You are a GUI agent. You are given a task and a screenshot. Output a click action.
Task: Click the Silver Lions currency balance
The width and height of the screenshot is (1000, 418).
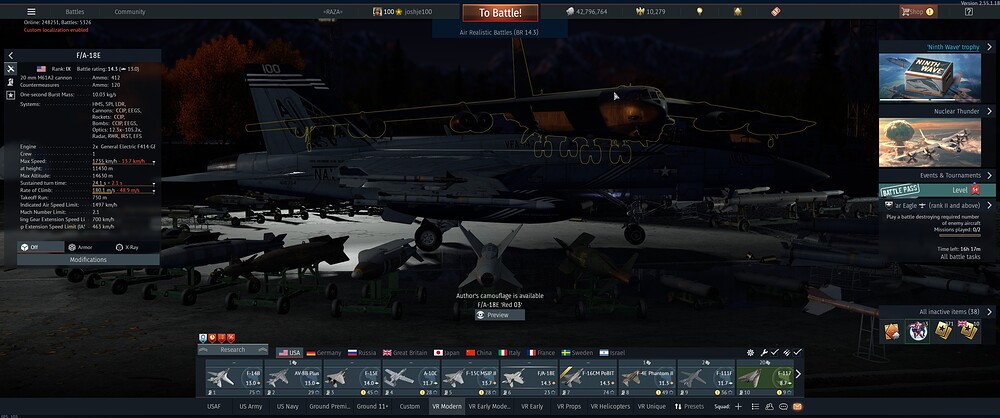coord(586,12)
